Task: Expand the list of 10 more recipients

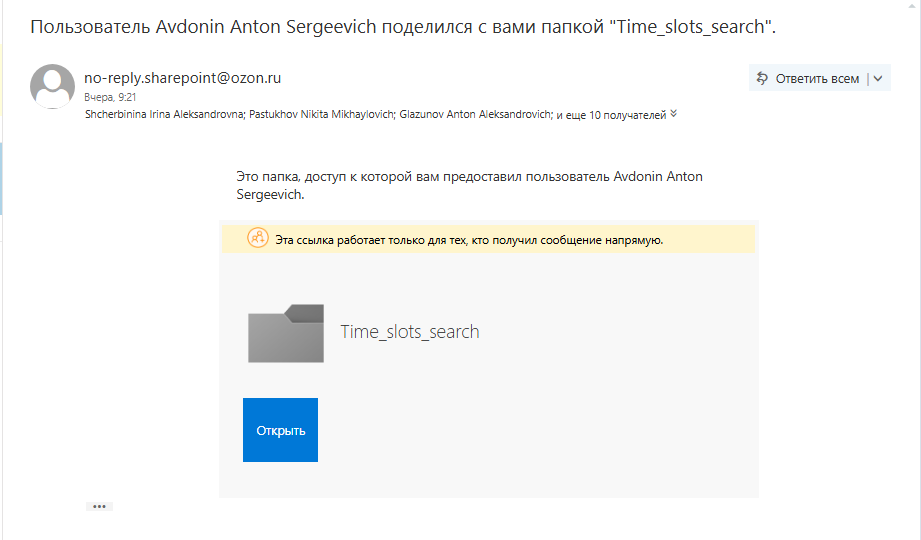Action: [617, 115]
